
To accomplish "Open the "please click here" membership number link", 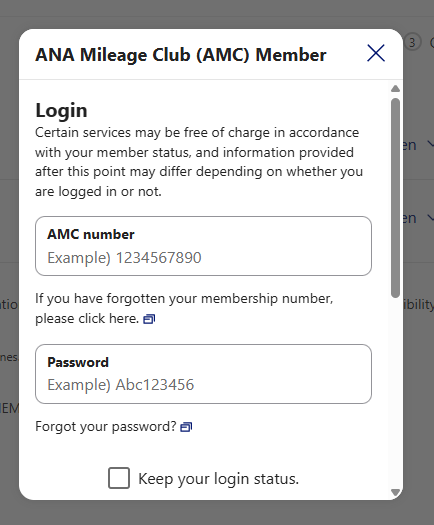I will coord(87,318).
